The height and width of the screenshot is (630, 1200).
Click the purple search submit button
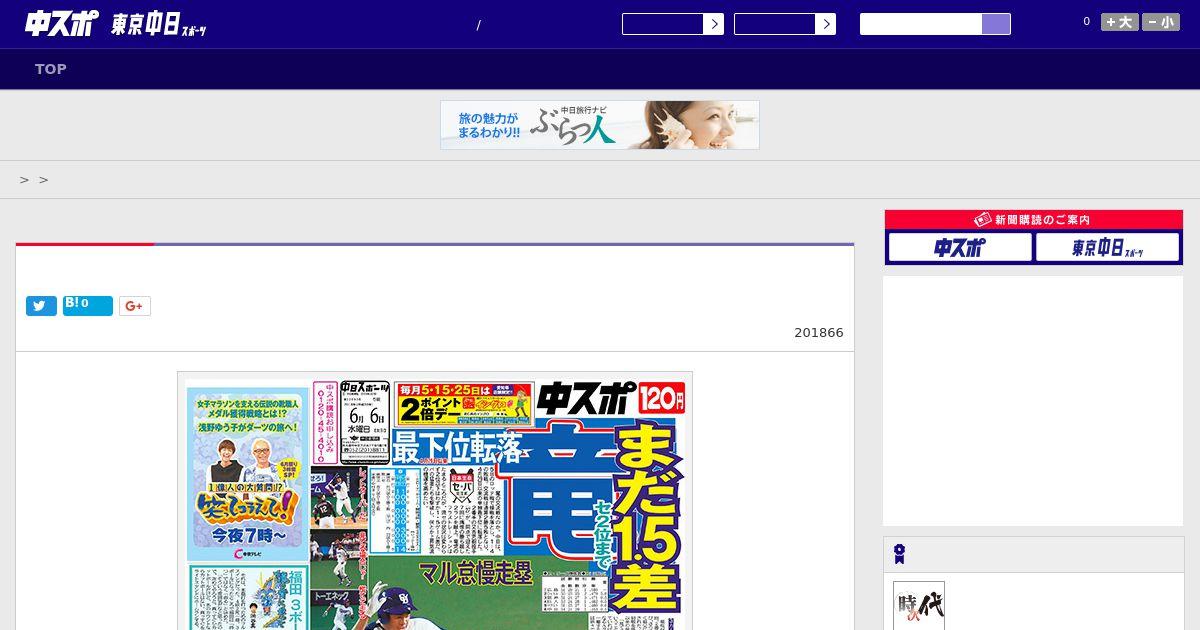point(996,24)
